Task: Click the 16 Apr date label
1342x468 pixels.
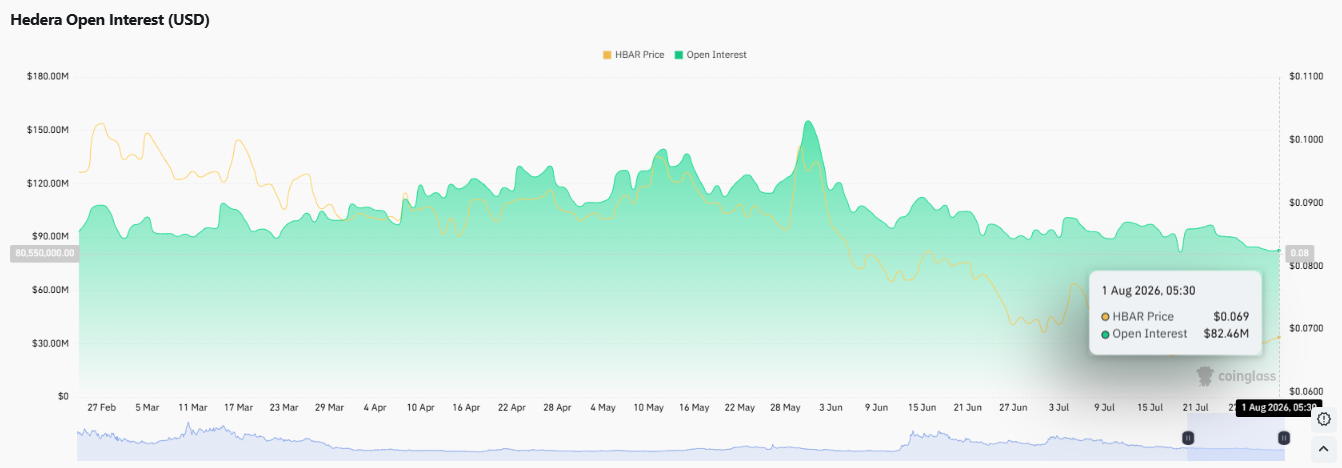Action: 466,408
